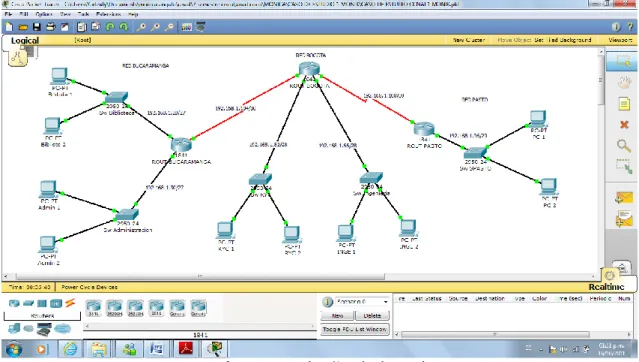Click the New Cluster button
Viewport: 639px width, 362px height.
(x=469, y=40)
